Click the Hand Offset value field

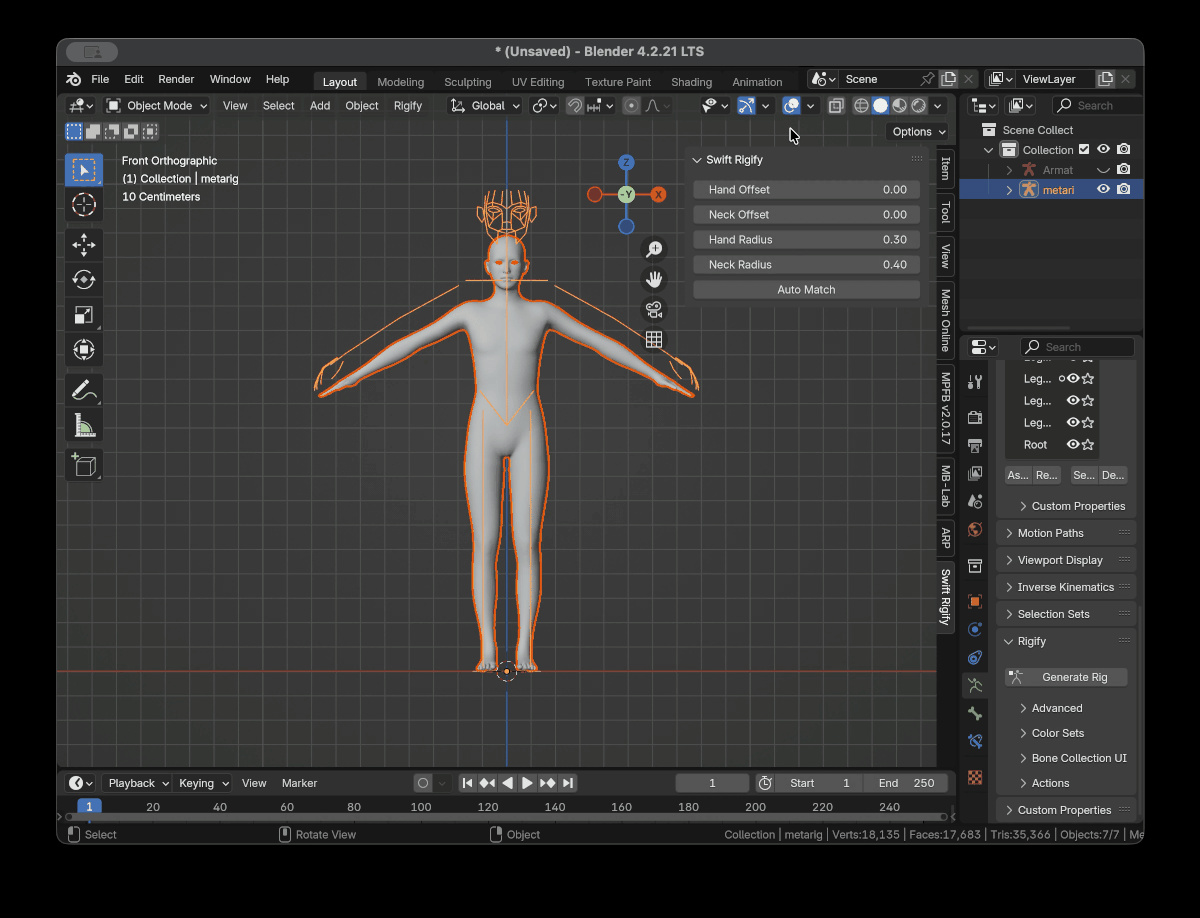tap(806, 190)
